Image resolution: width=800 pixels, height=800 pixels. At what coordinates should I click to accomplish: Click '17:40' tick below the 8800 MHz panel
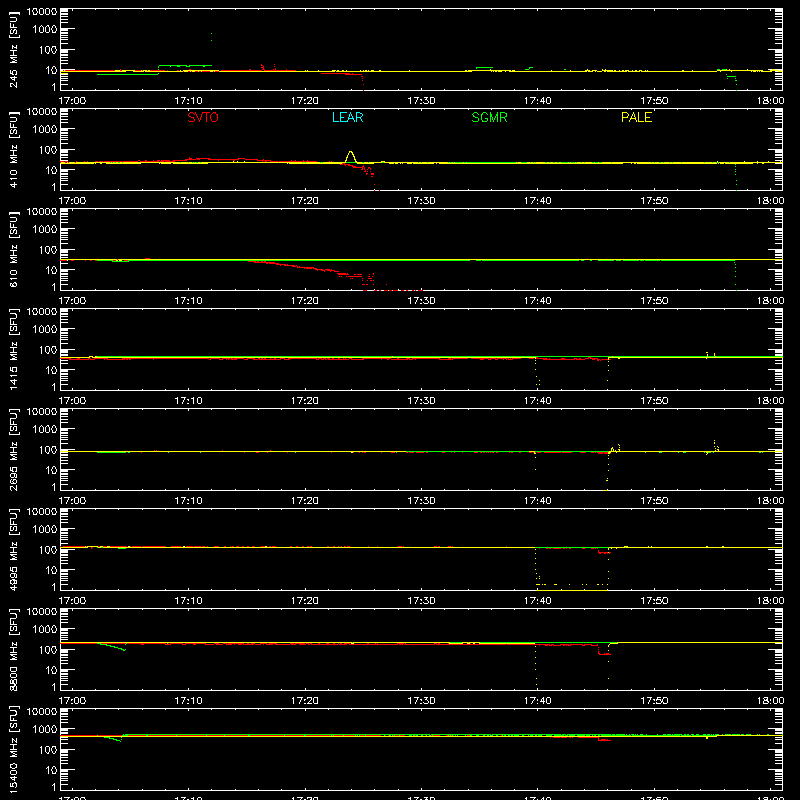tap(538, 701)
